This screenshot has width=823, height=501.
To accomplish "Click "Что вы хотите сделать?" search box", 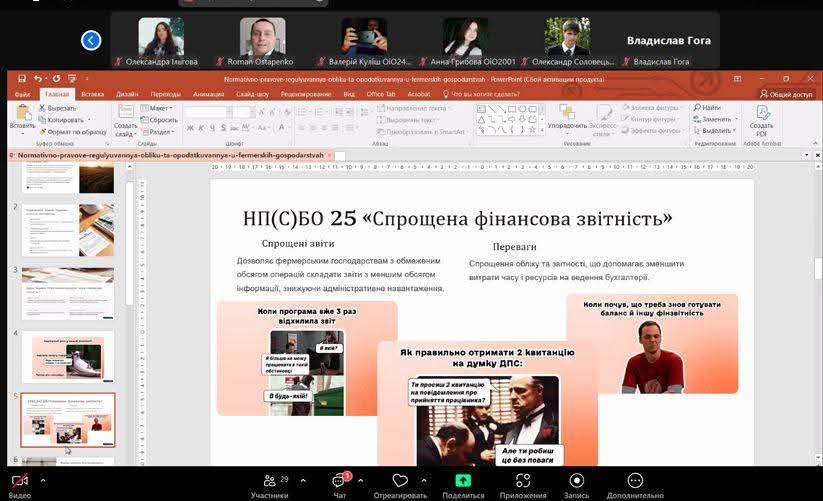I will tap(481, 94).
